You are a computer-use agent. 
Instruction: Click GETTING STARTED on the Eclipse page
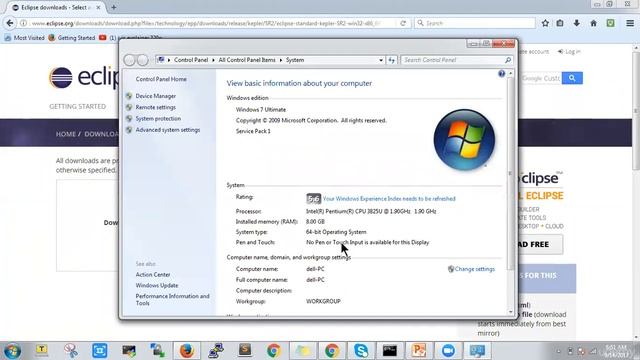point(78,107)
